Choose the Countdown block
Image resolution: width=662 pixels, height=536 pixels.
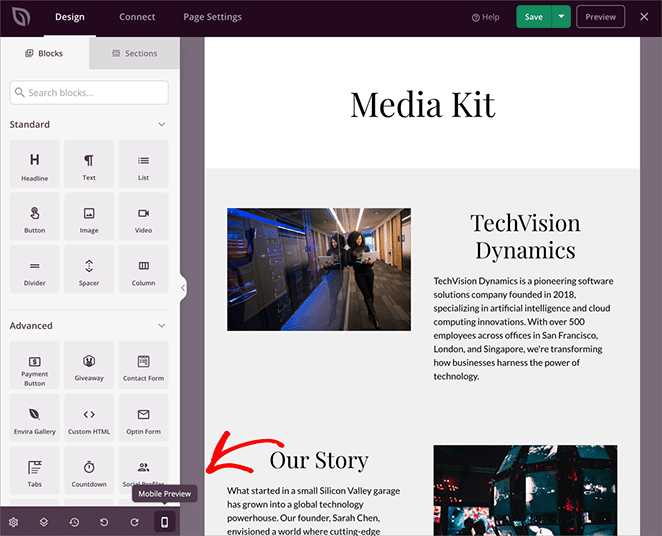point(89,473)
